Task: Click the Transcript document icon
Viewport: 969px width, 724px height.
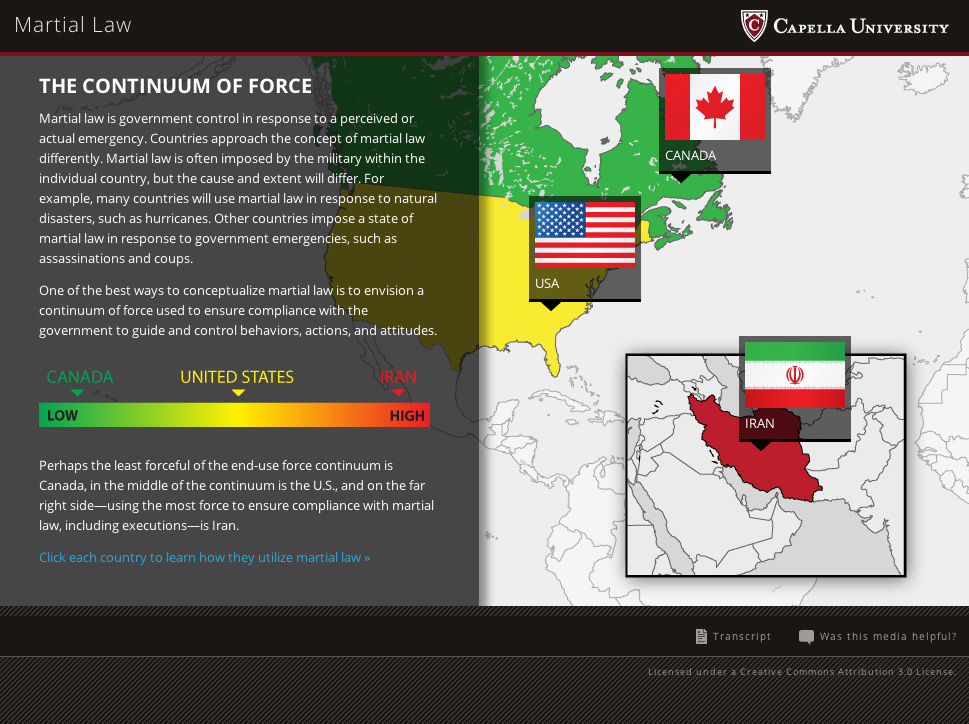Action: click(701, 636)
